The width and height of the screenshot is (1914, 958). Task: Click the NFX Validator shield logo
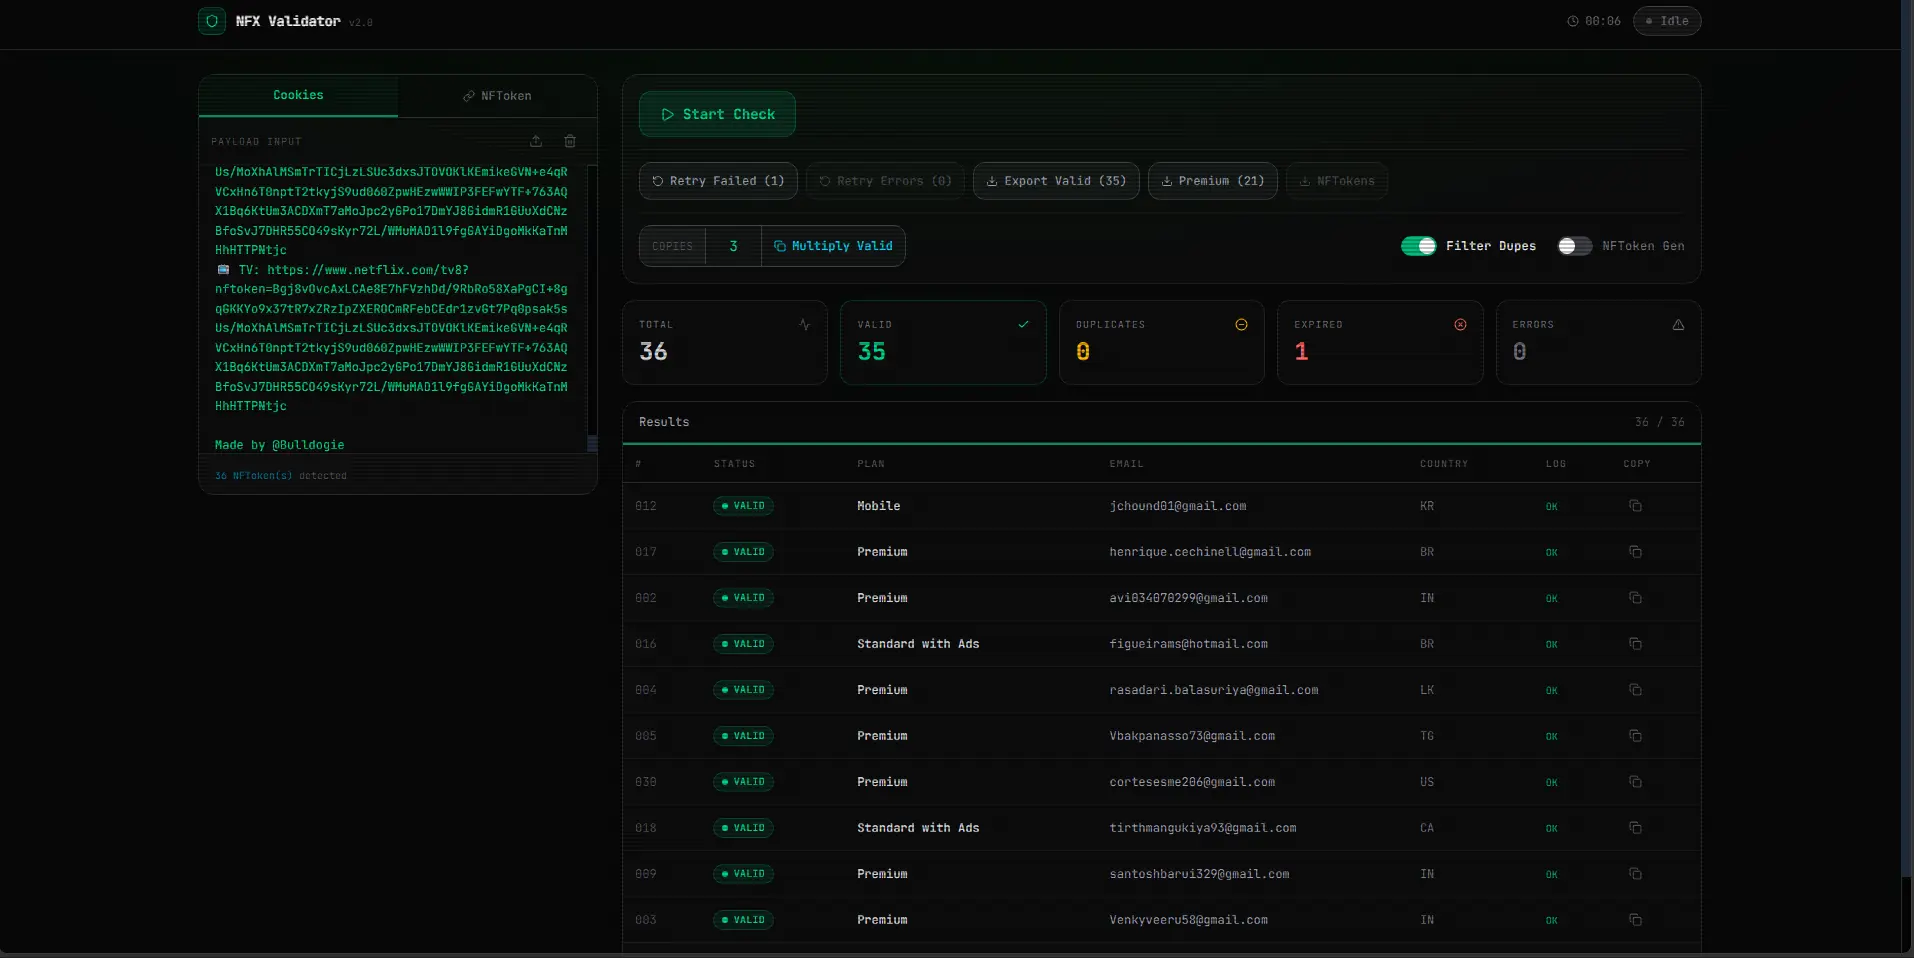(x=212, y=21)
